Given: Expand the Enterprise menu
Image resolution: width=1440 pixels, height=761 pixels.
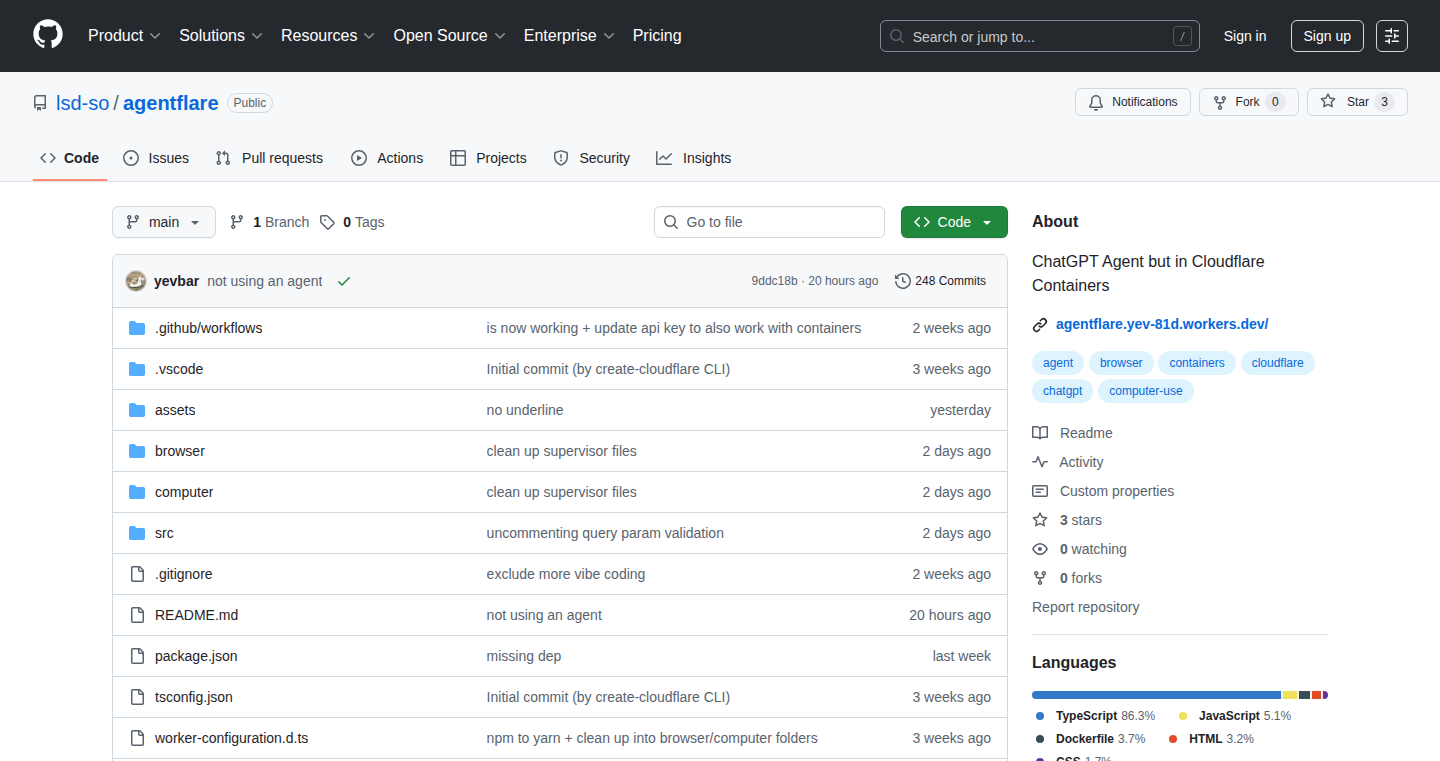Looking at the screenshot, I should (570, 35).
